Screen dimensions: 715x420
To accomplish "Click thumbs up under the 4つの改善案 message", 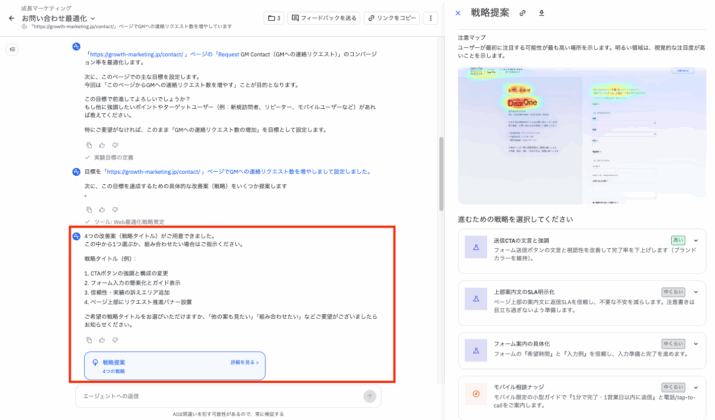I will [x=100, y=340].
